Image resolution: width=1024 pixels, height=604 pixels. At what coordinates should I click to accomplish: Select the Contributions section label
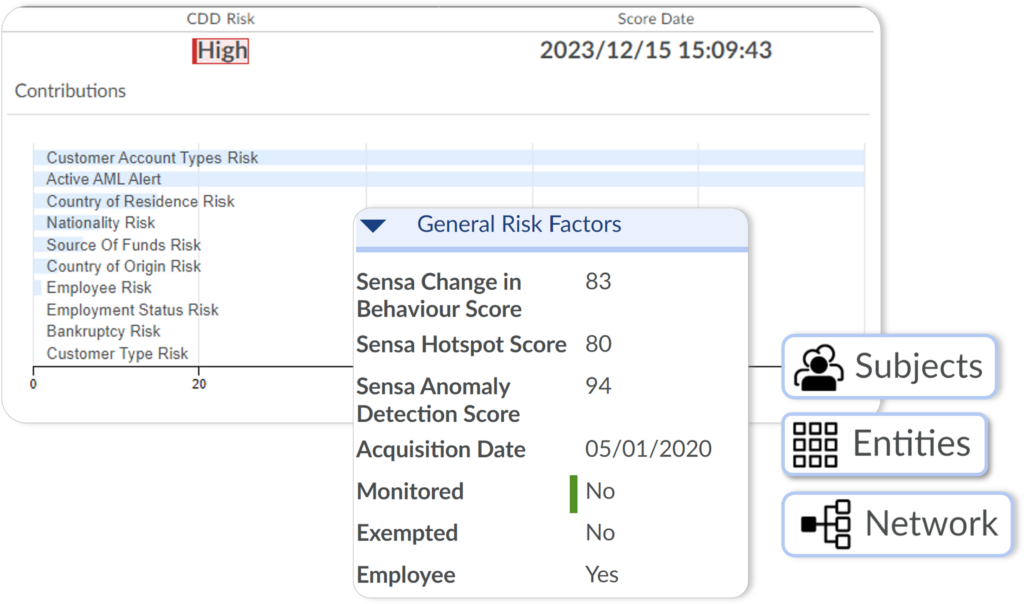(x=70, y=91)
